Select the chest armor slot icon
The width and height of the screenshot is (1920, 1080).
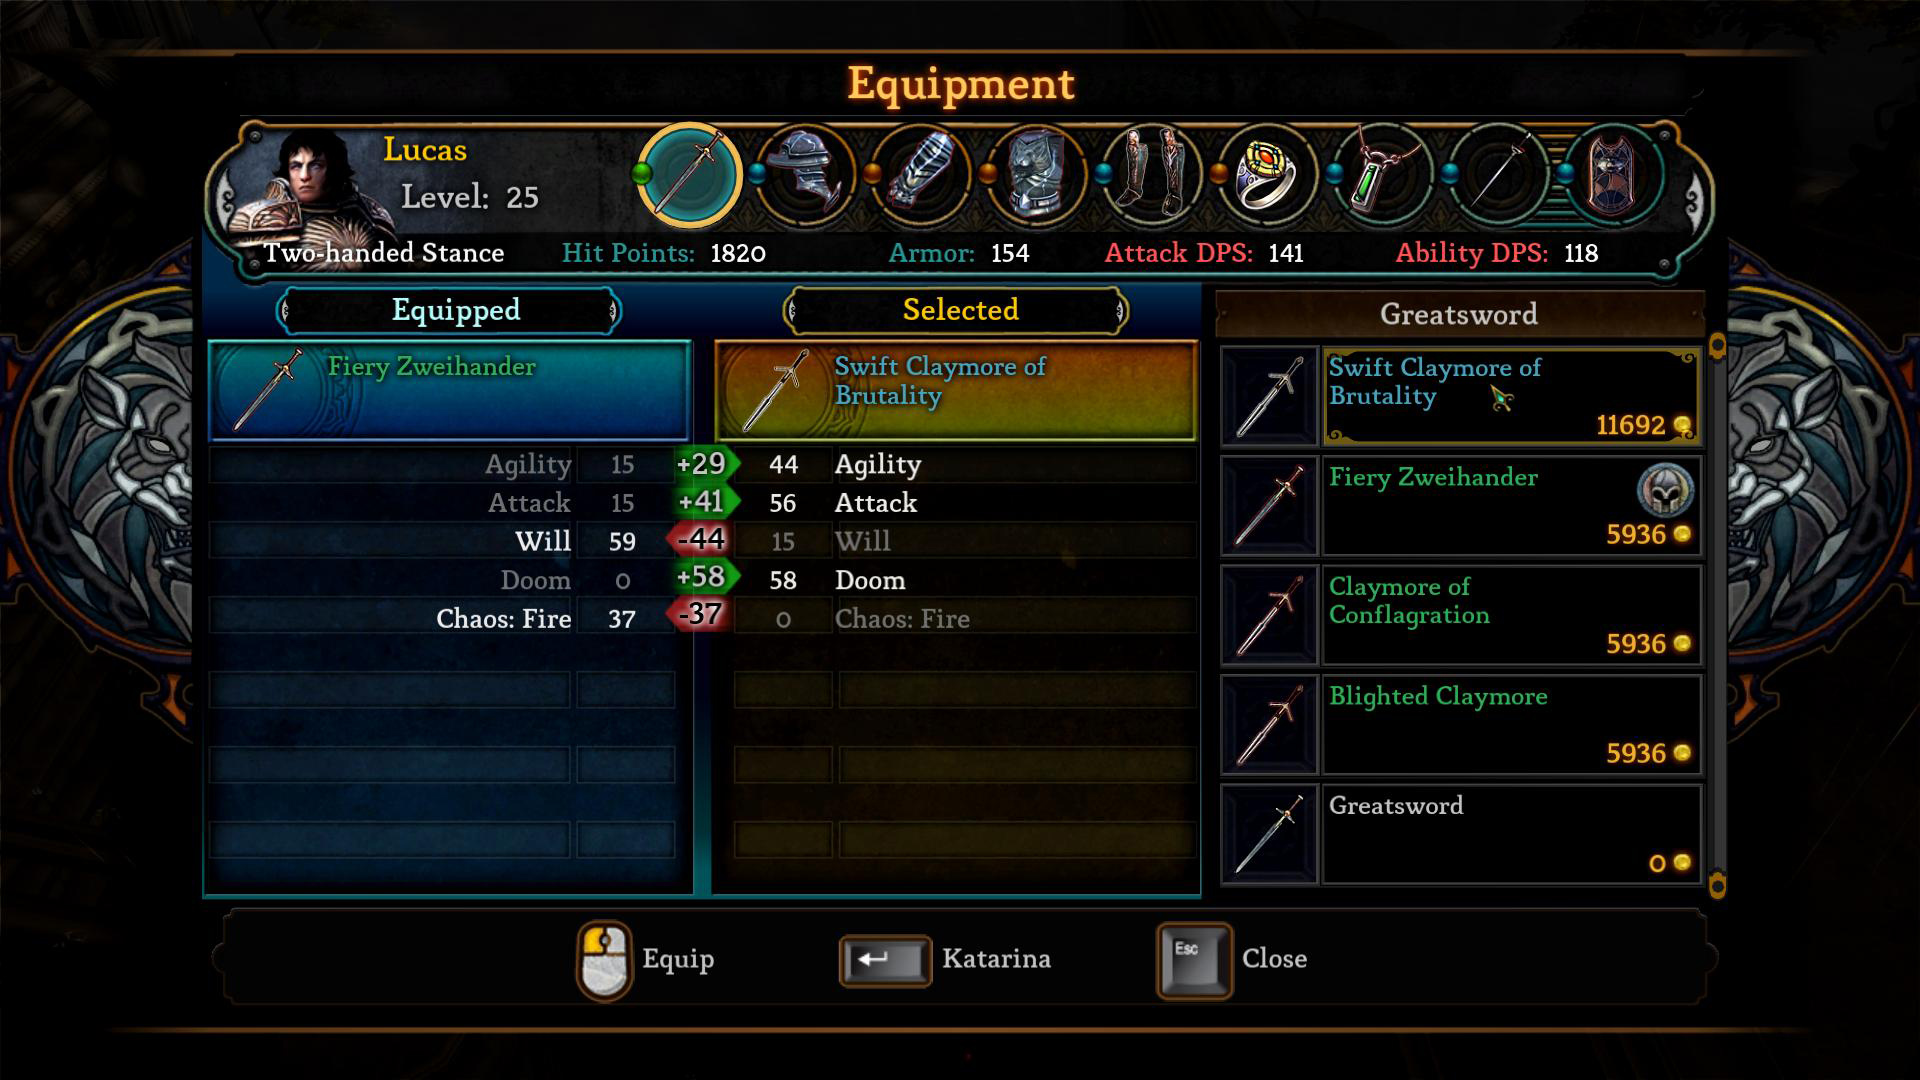[1036, 176]
